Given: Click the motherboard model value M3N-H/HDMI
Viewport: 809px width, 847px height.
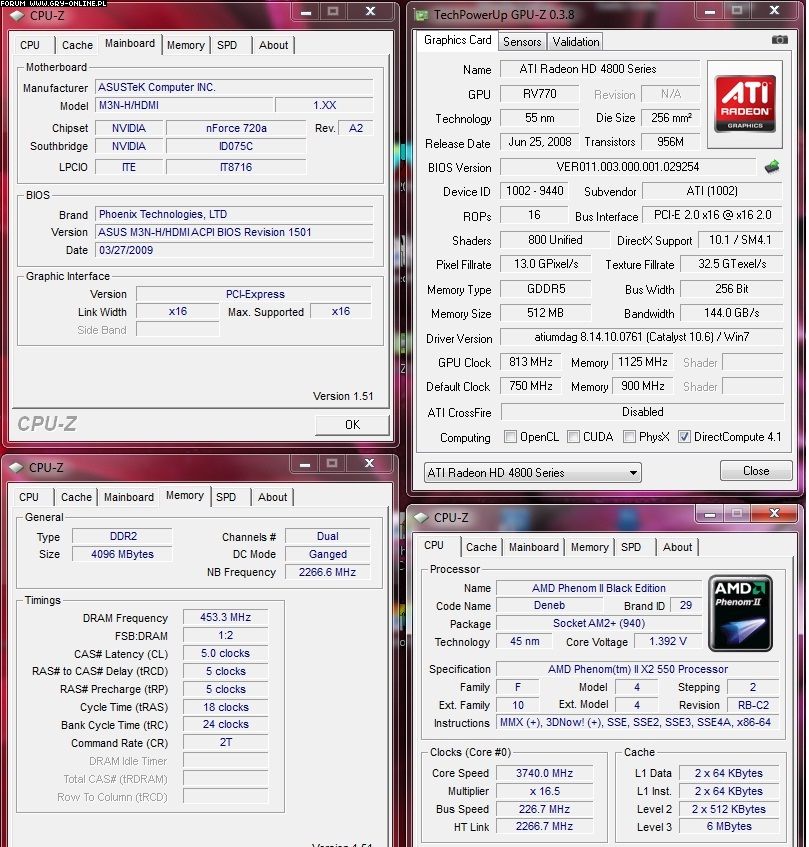Looking at the screenshot, I should click(x=184, y=105).
